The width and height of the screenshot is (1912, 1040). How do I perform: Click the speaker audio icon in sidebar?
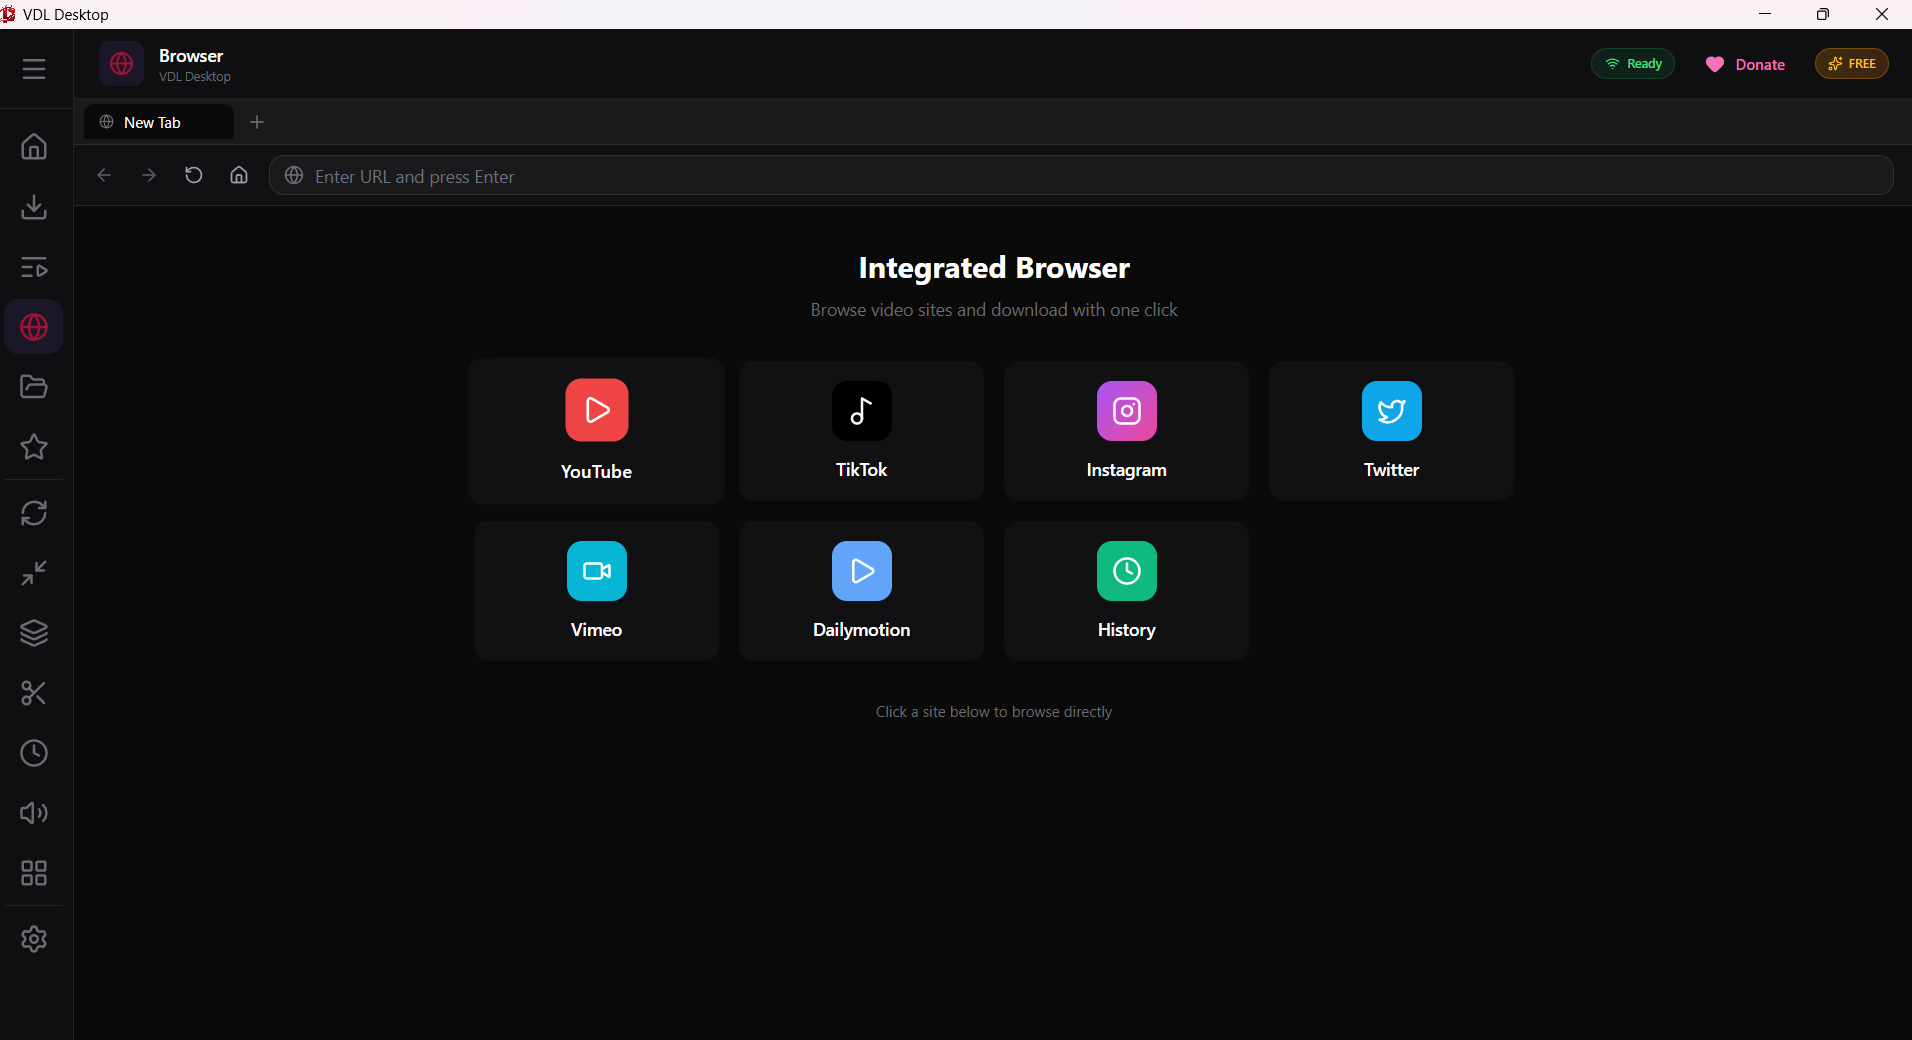click(x=34, y=813)
